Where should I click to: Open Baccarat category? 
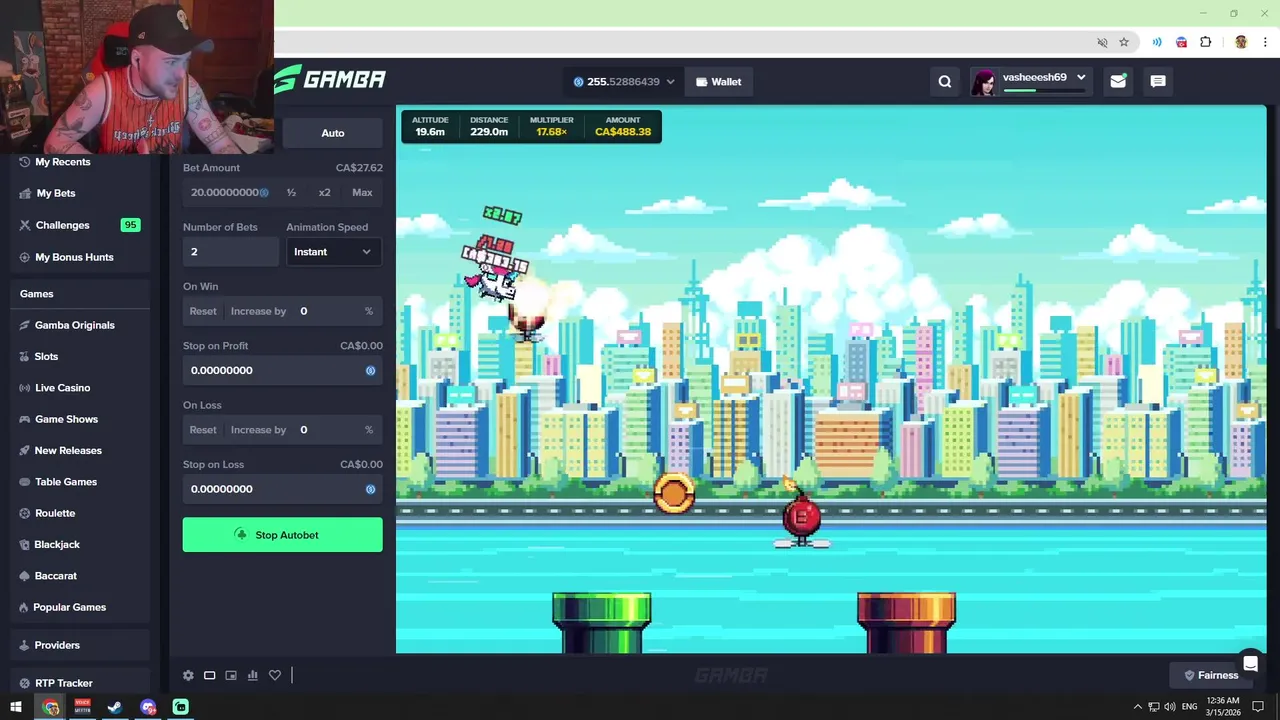(x=56, y=576)
